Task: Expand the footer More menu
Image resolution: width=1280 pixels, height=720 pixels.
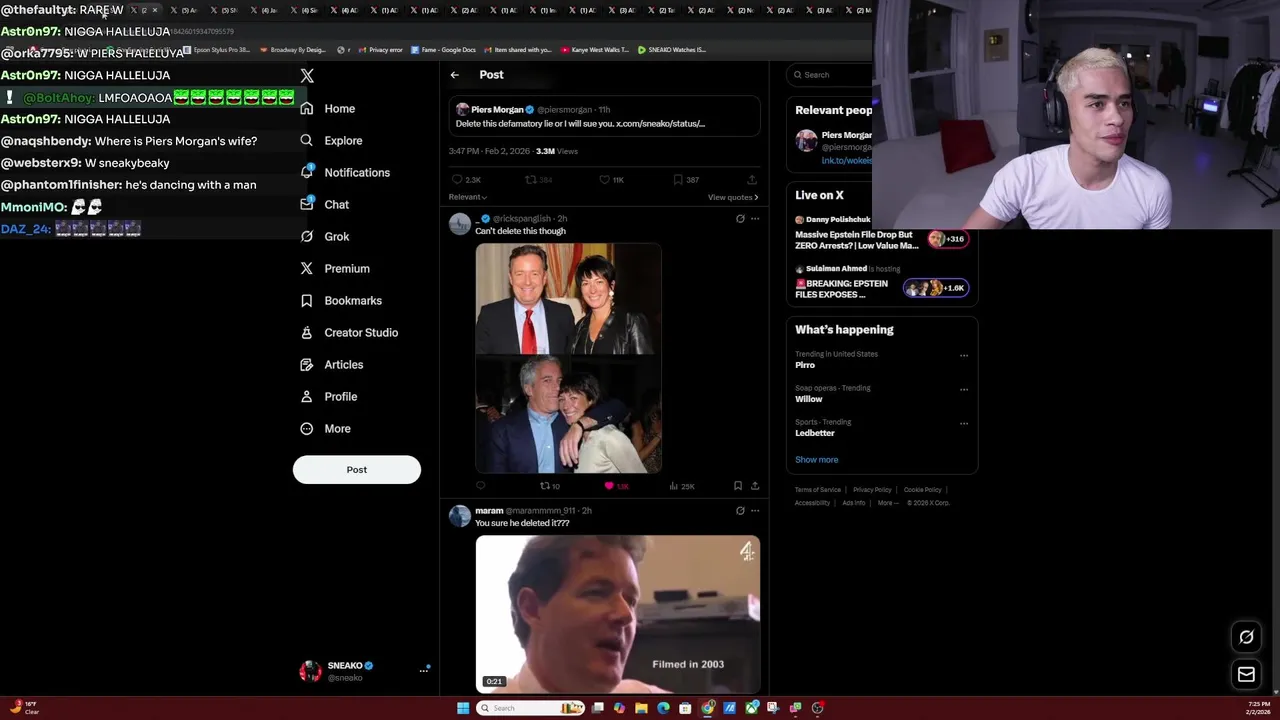Action: [887, 503]
